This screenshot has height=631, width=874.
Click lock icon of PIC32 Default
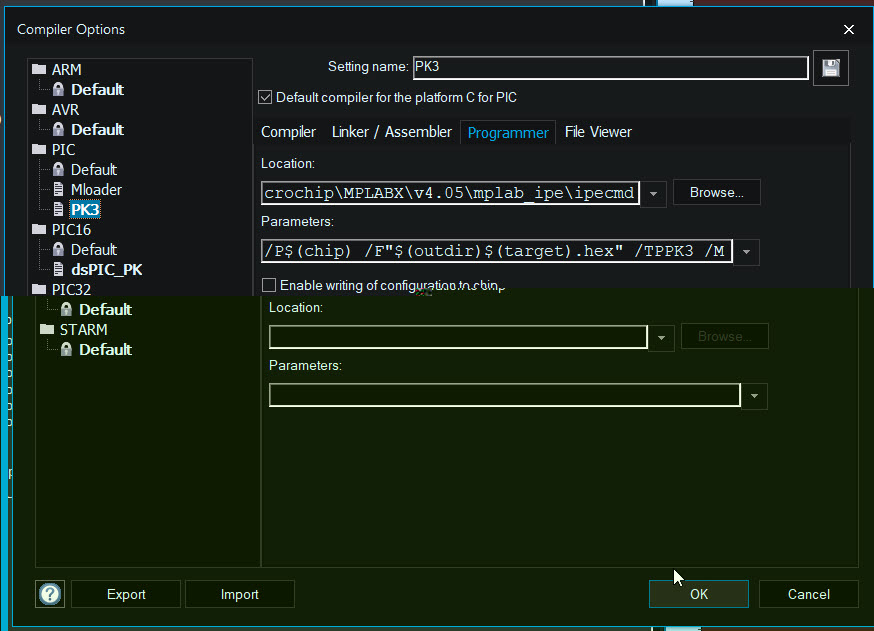click(x=66, y=309)
